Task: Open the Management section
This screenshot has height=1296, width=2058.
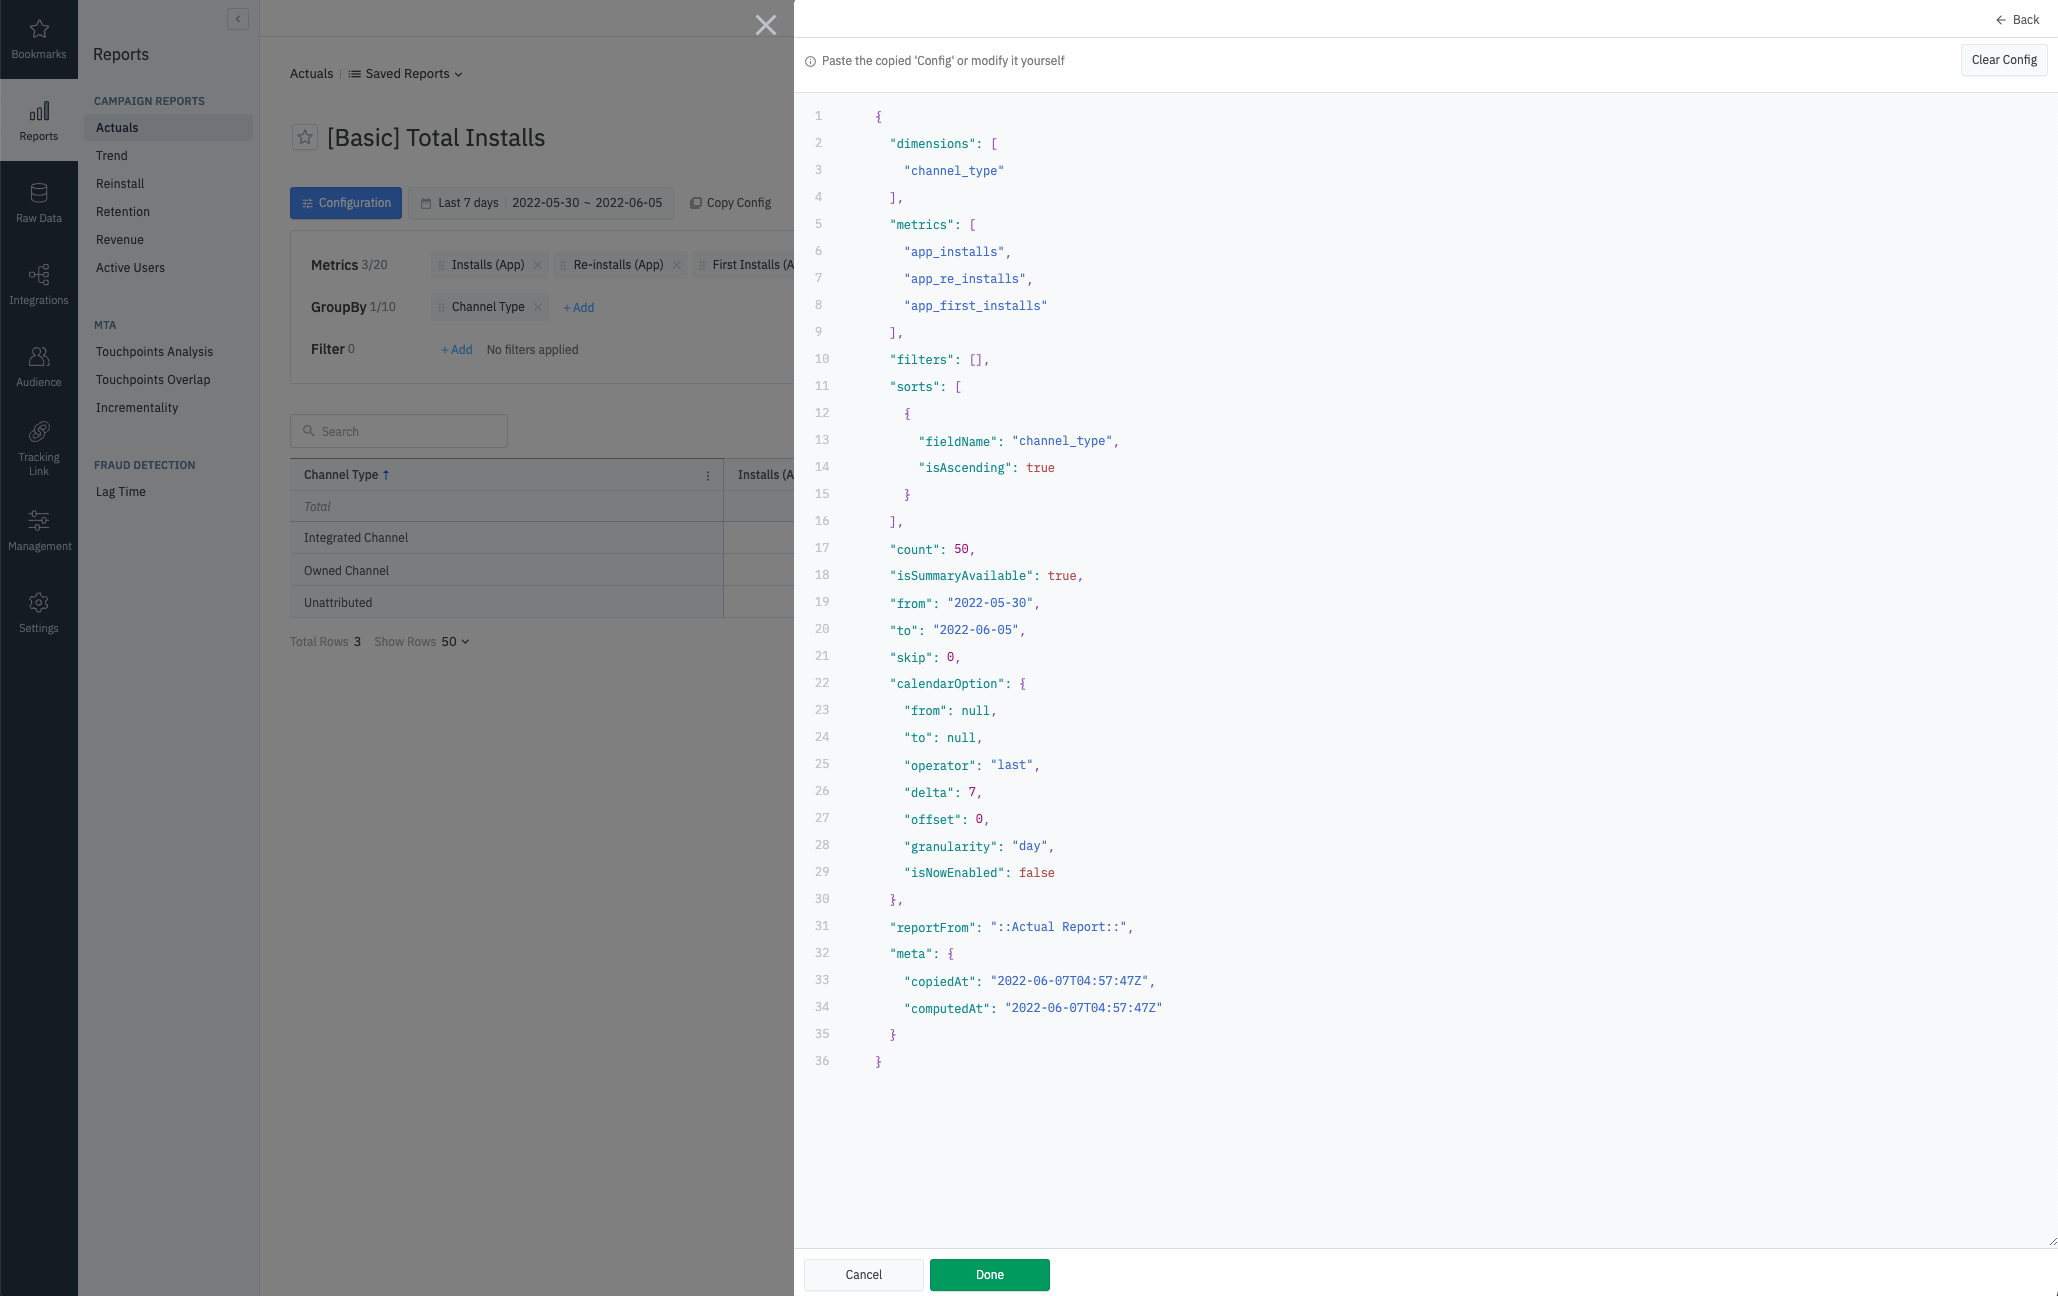Action: pos(39,530)
